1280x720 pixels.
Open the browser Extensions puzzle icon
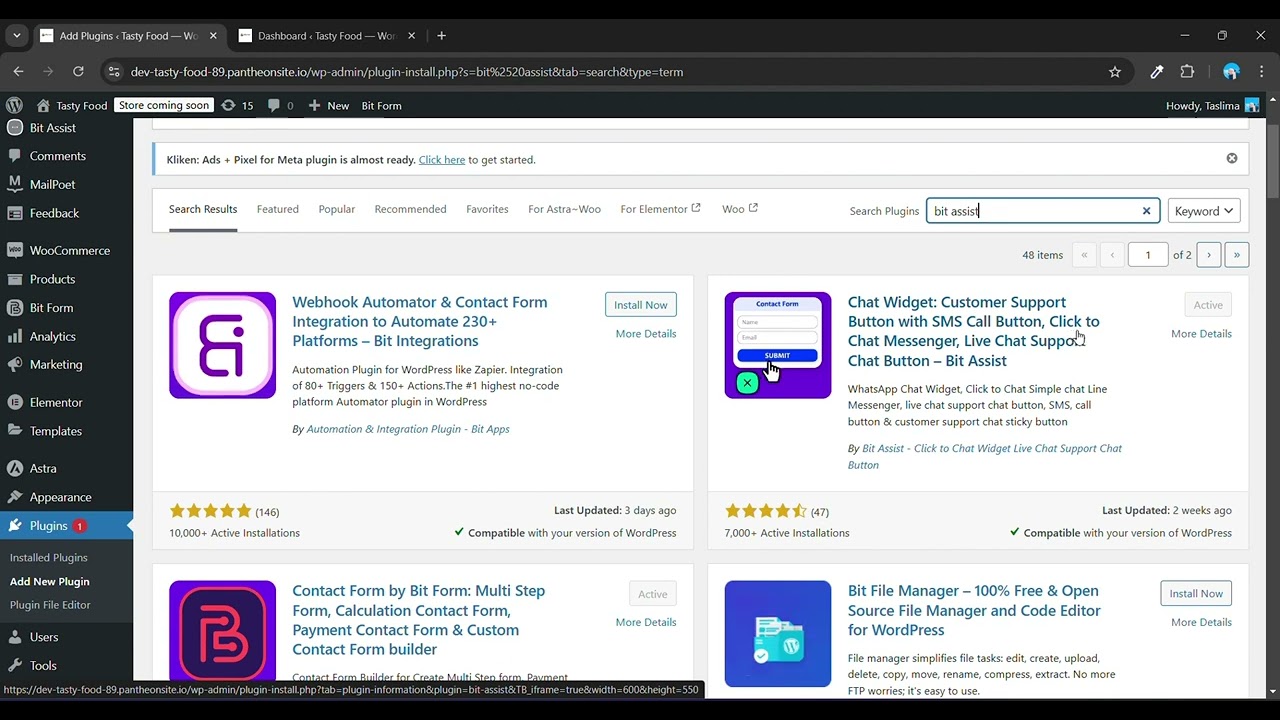pyautogui.click(x=1187, y=72)
